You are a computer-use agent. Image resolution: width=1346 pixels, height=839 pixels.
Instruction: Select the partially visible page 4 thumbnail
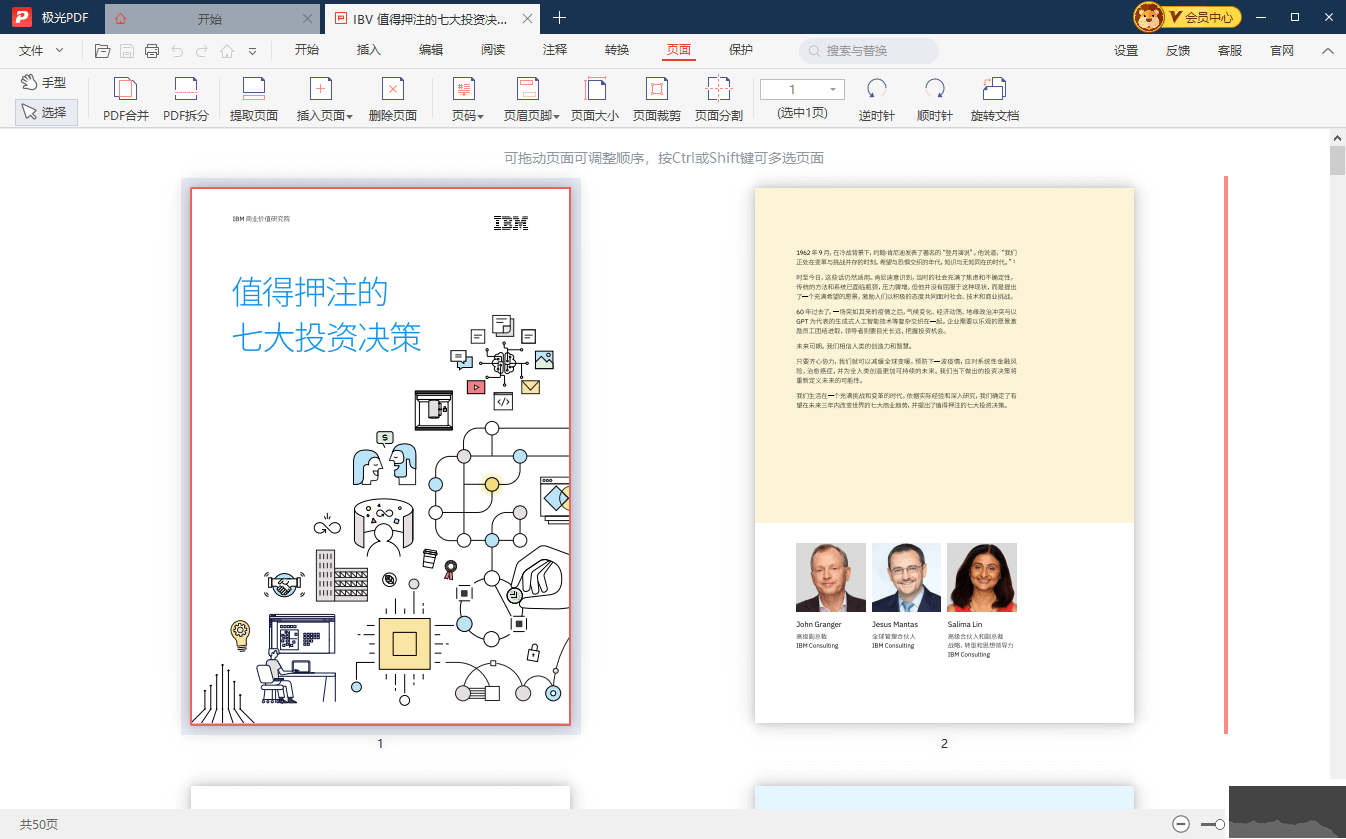(944, 797)
